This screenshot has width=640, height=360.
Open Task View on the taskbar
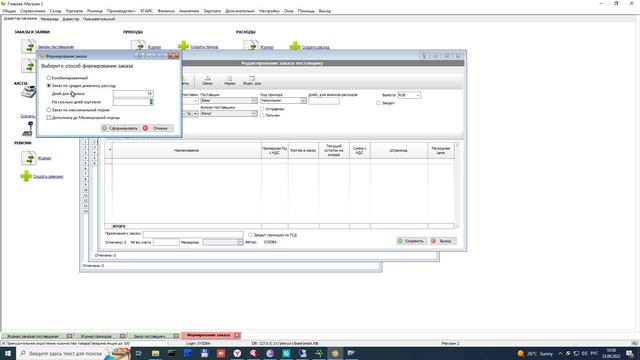click(138, 353)
